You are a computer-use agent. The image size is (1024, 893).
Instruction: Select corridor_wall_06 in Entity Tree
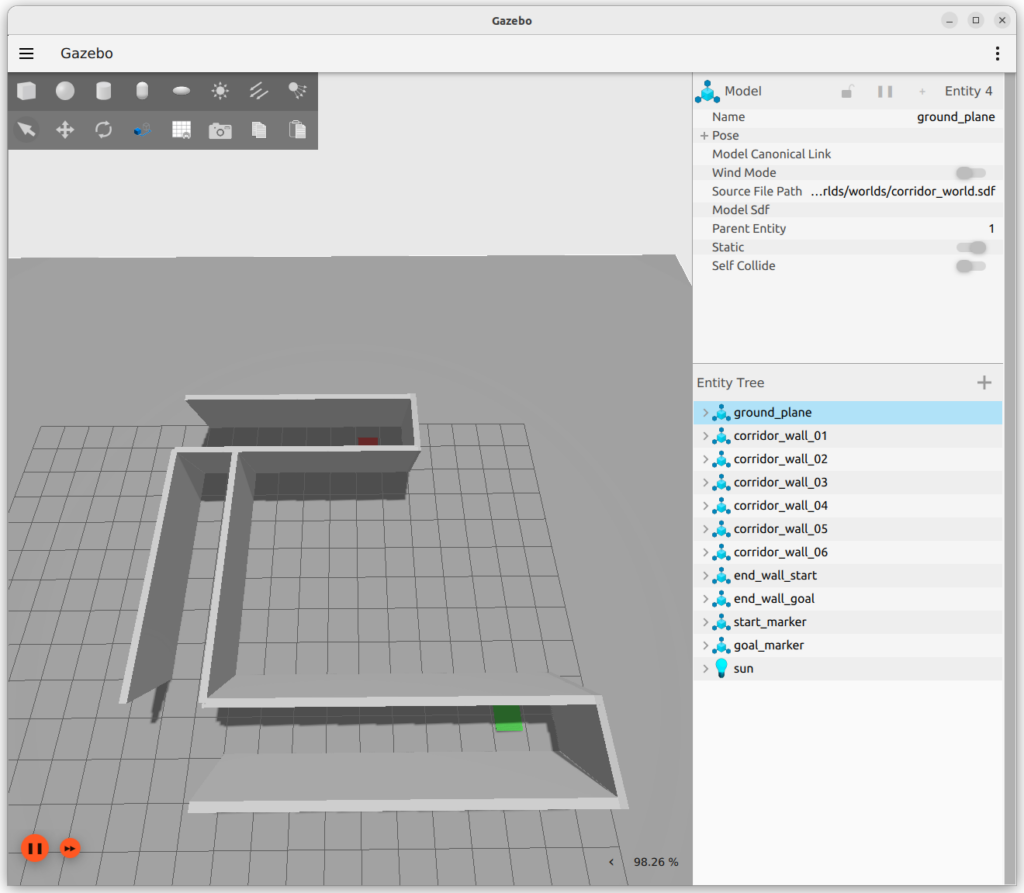[x=848, y=552]
